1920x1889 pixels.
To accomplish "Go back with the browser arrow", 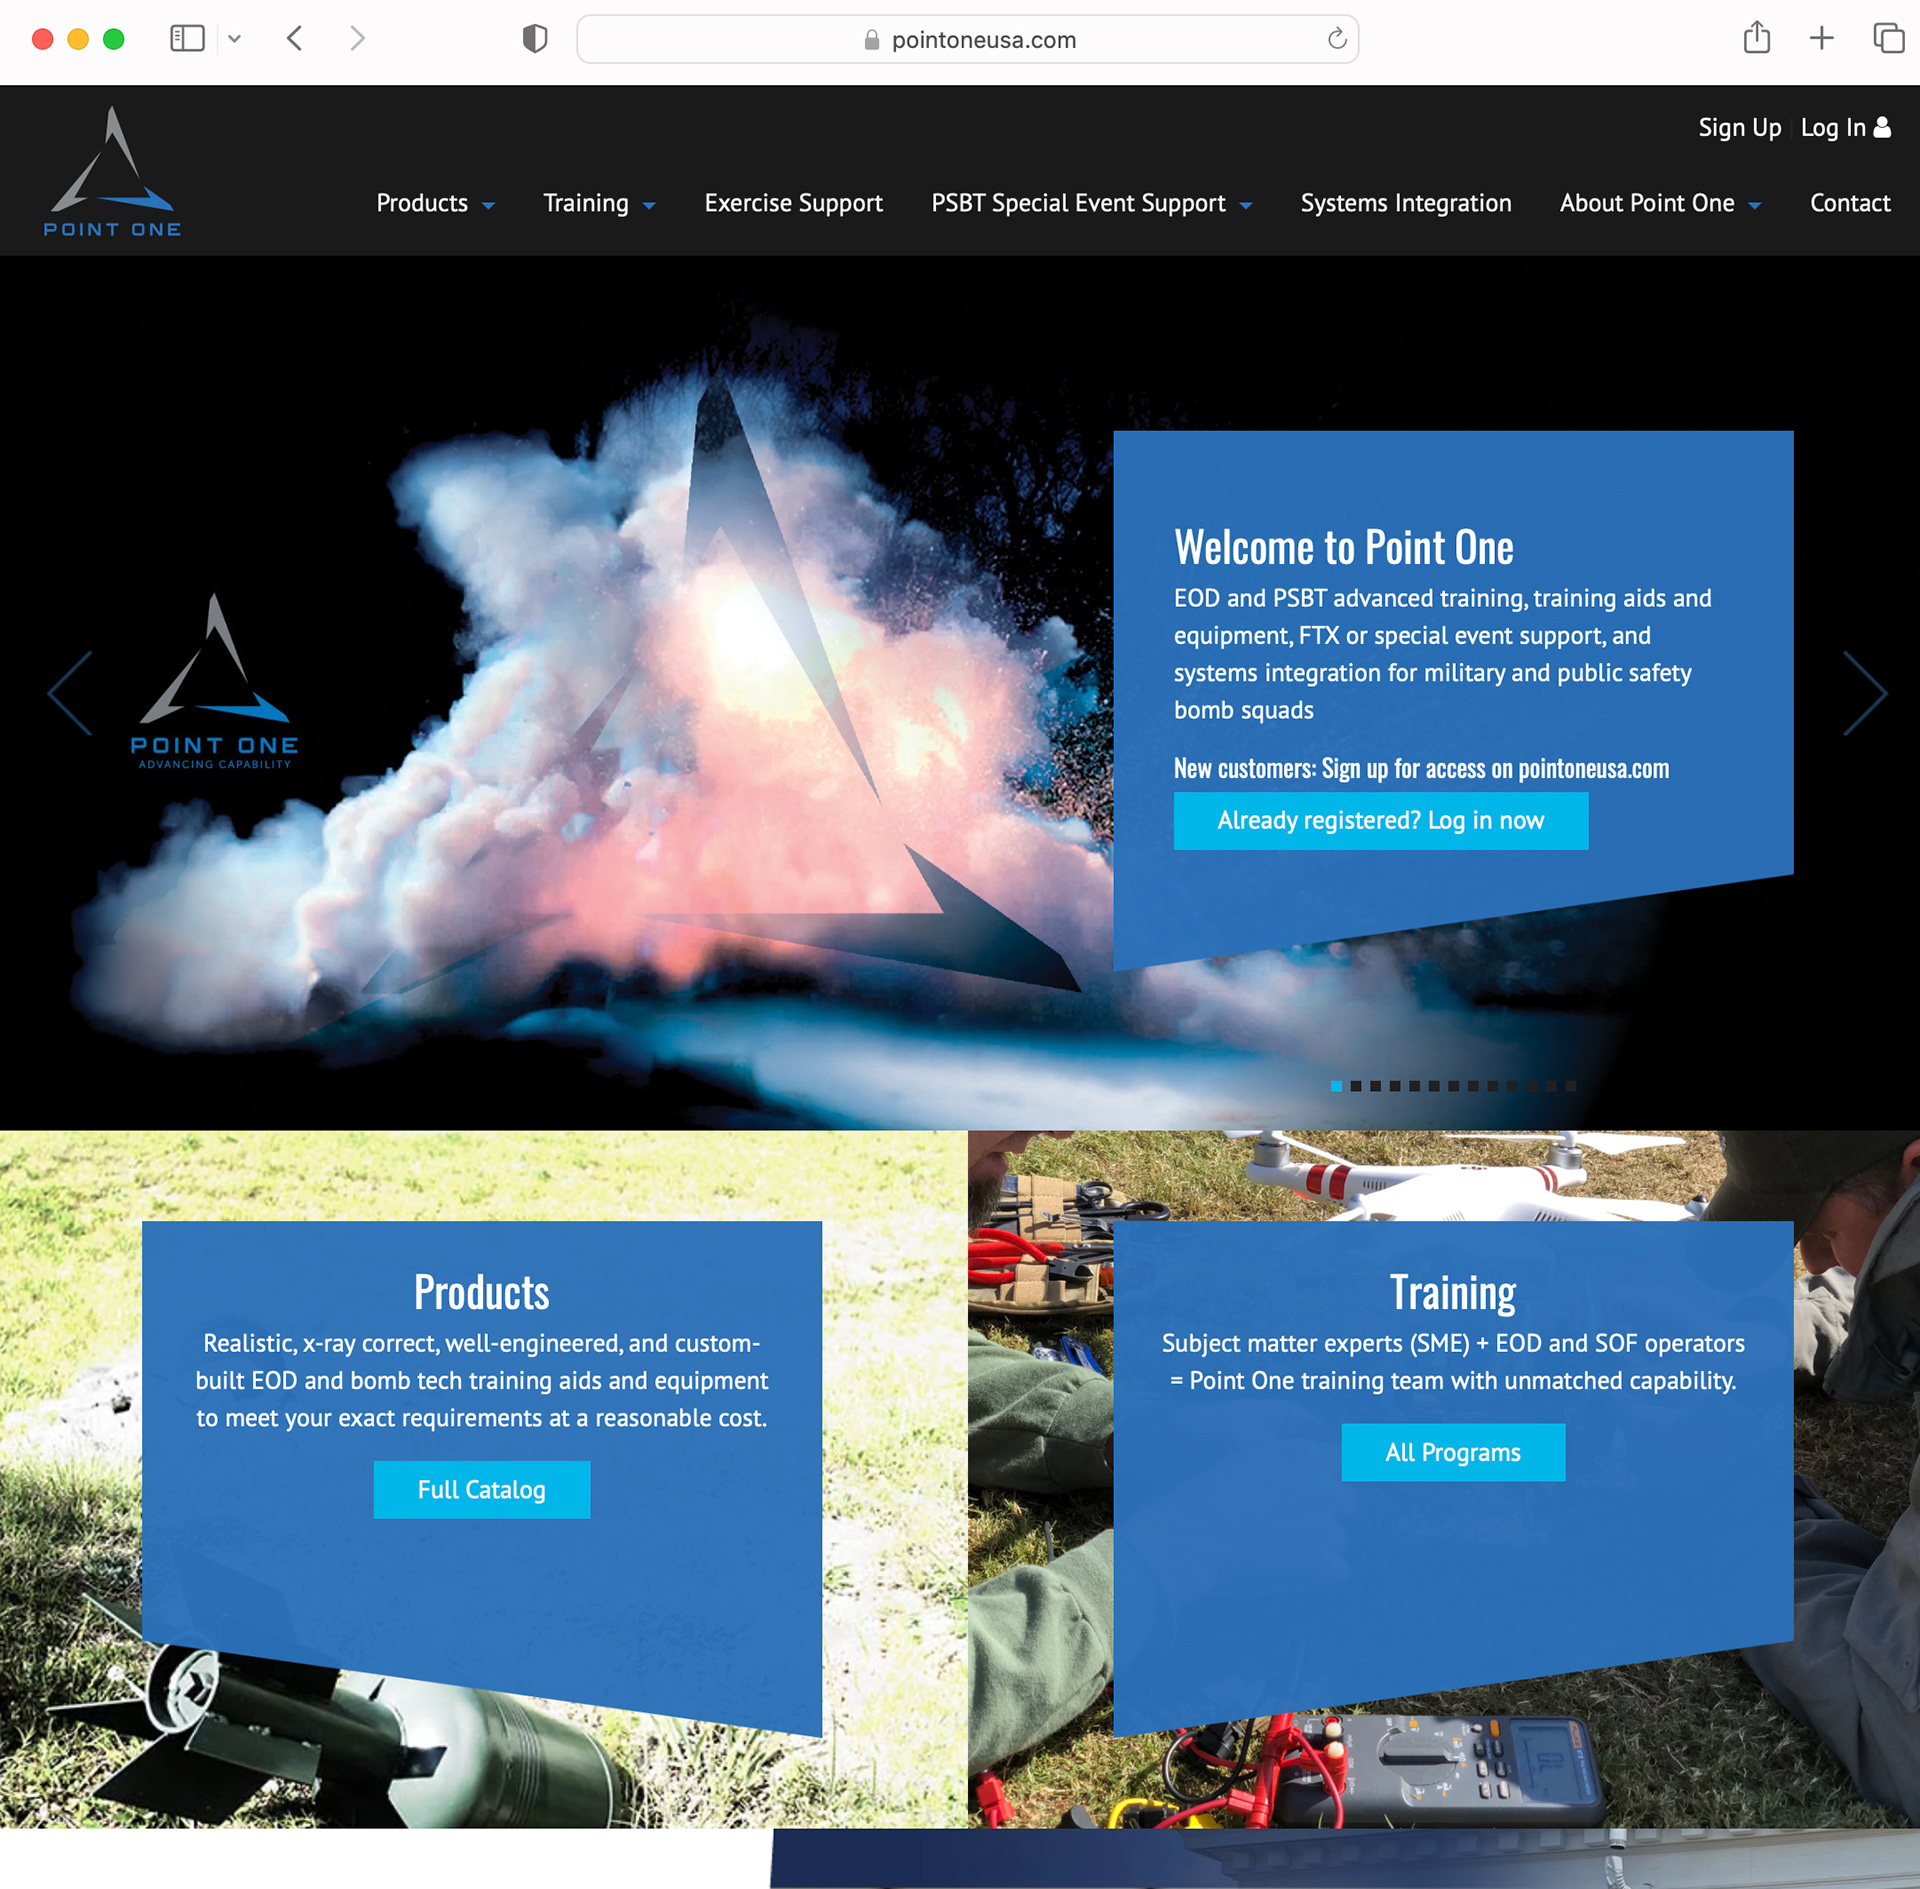I will click(294, 39).
